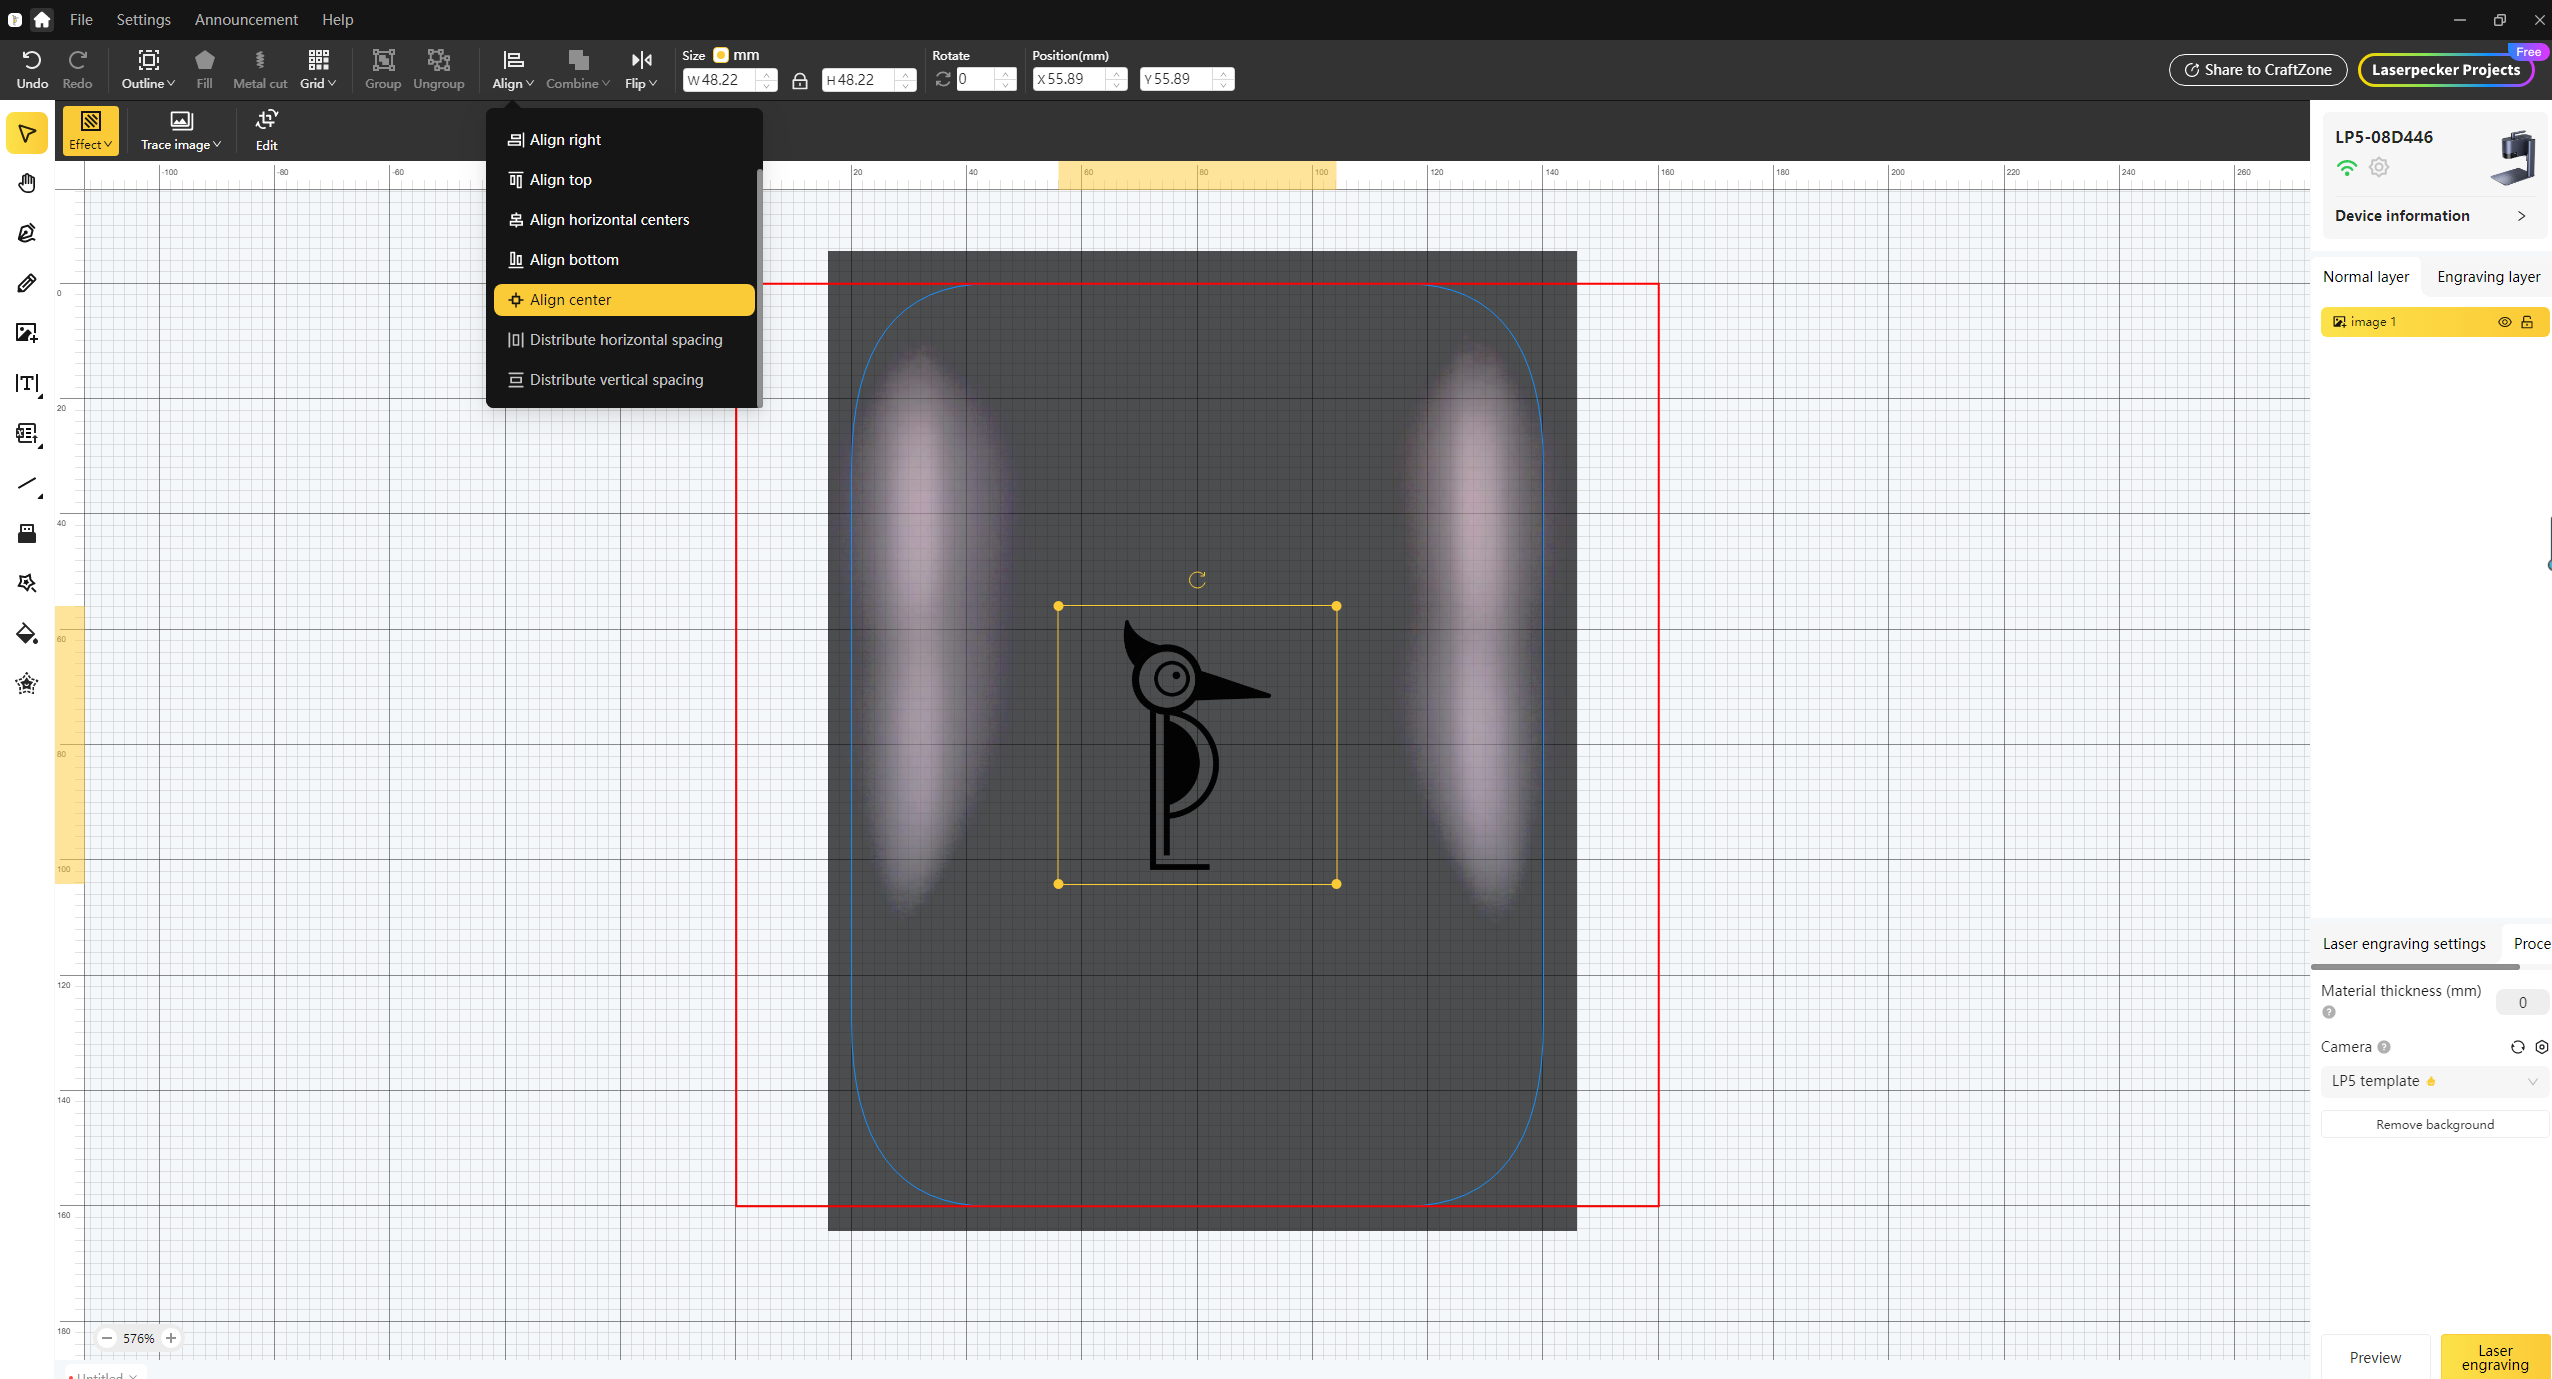This screenshot has width=2552, height=1379.
Task: Click Share to CraftZone button
Action: (2258, 70)
